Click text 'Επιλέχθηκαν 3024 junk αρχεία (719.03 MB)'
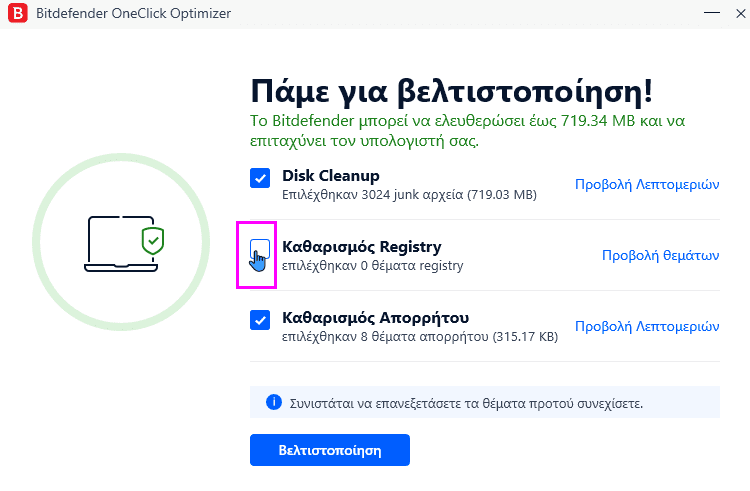 point(409,195)
